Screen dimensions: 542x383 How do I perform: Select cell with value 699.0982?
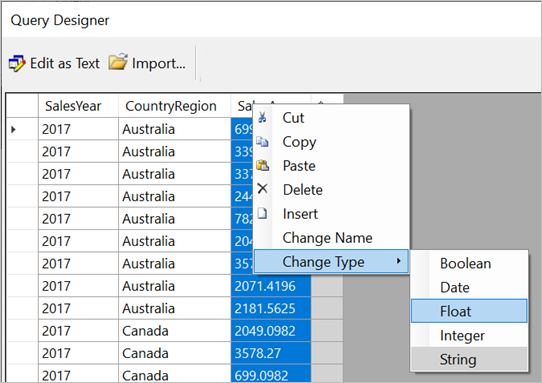point(271,374)
